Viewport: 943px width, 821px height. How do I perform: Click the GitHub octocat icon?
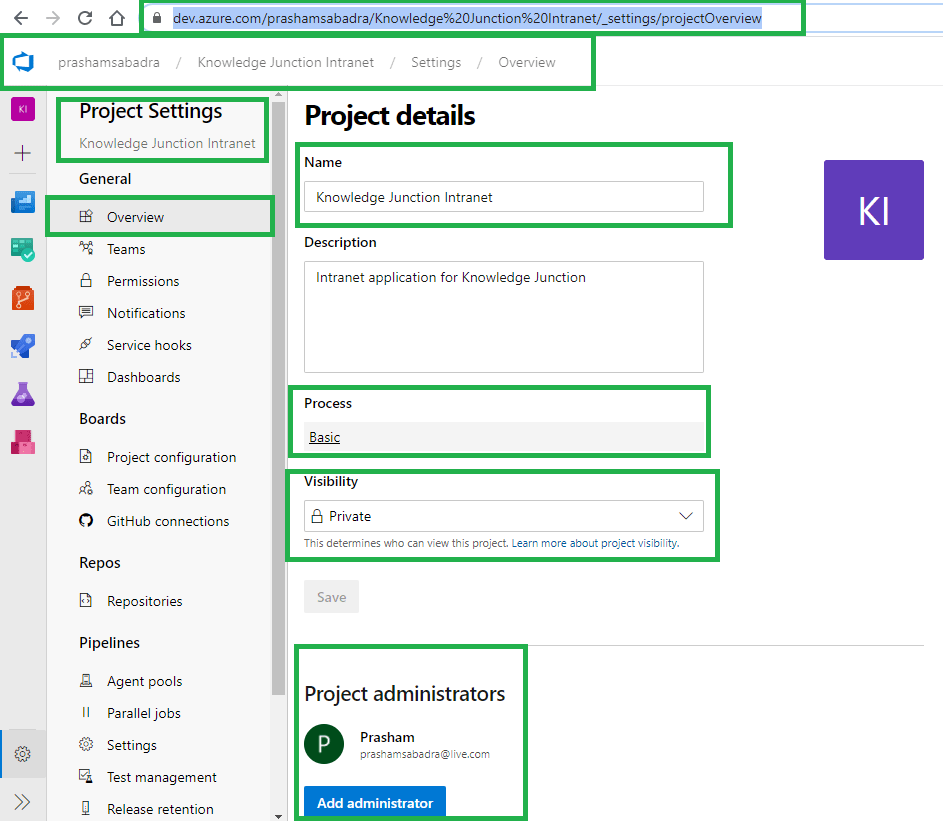click(86, 520)
